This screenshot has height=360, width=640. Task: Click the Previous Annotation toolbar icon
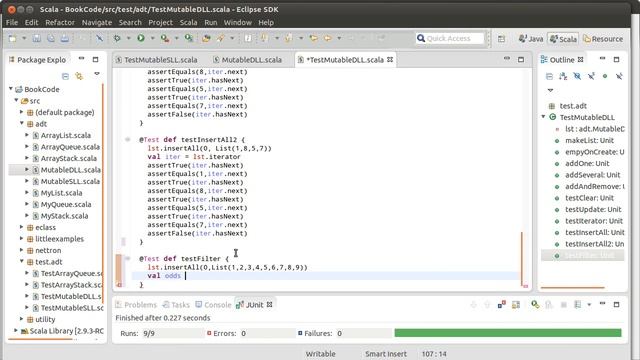(x=289, y=38)
